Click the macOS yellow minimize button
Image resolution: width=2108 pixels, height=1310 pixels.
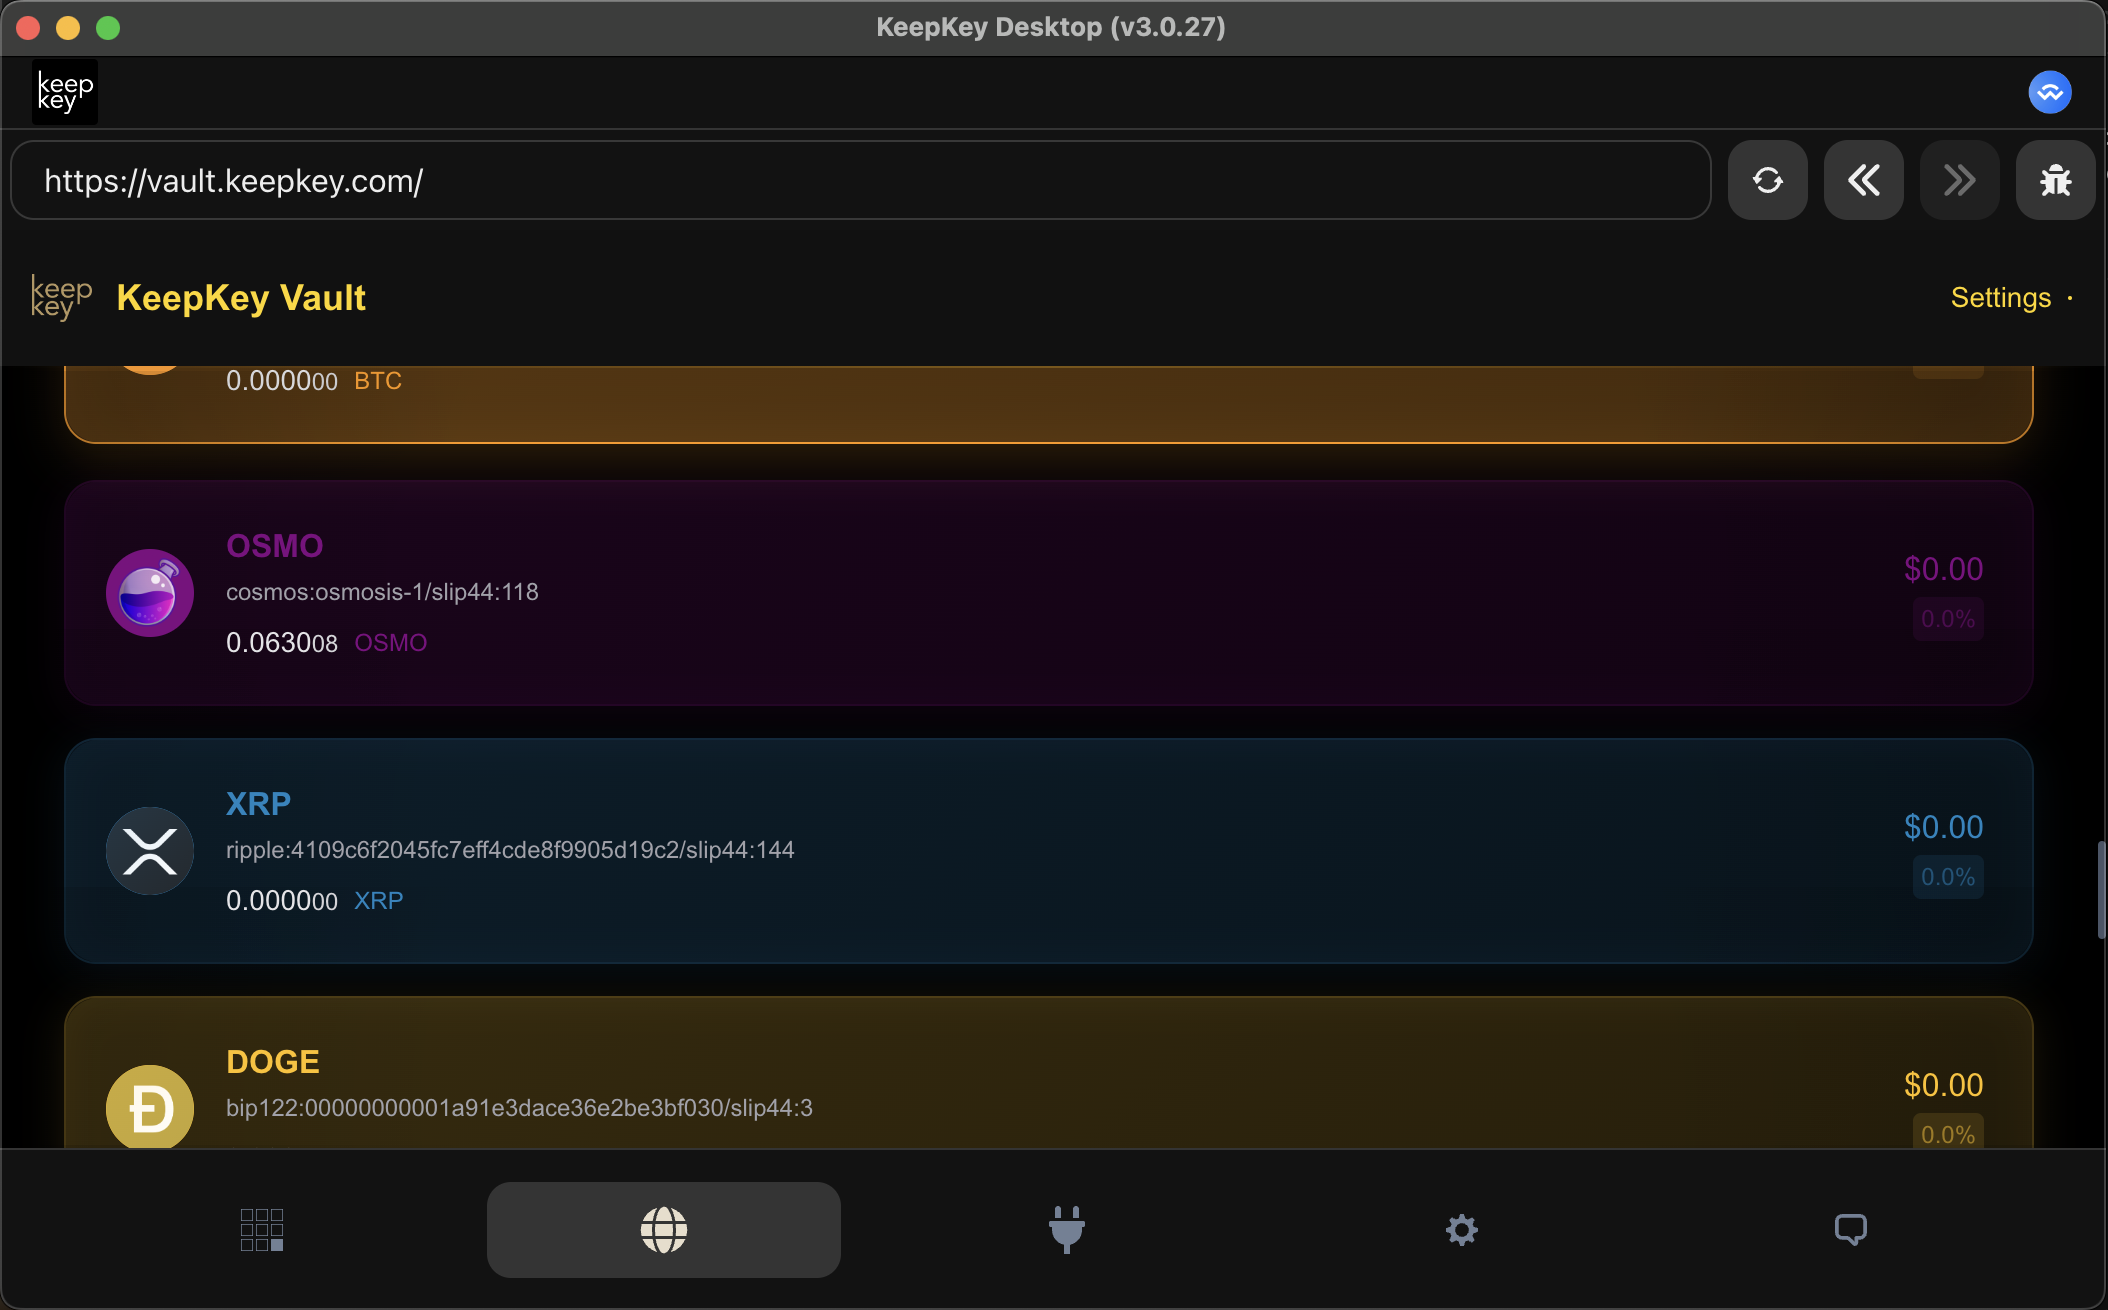point(68,28)
